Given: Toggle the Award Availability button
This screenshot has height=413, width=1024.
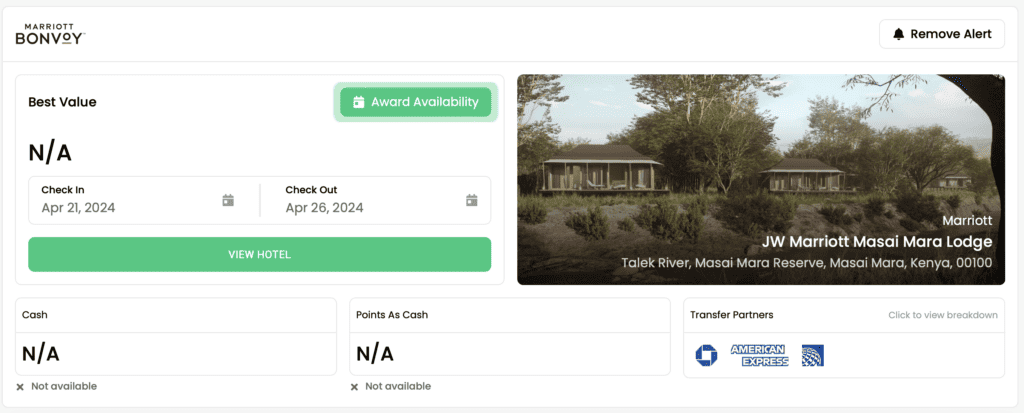Looking at the screenshot, I should [x=415, y=102].
